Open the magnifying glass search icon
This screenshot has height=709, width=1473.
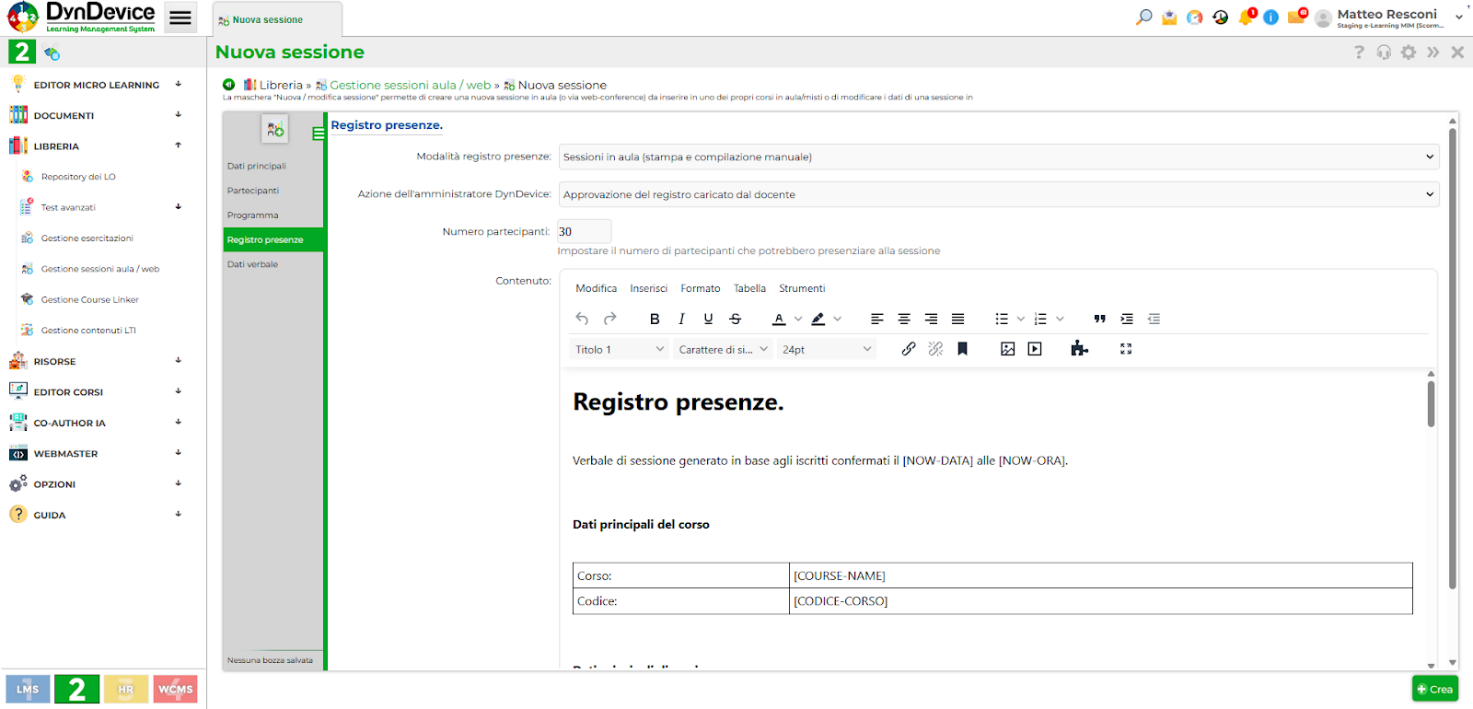[1144, 17]
